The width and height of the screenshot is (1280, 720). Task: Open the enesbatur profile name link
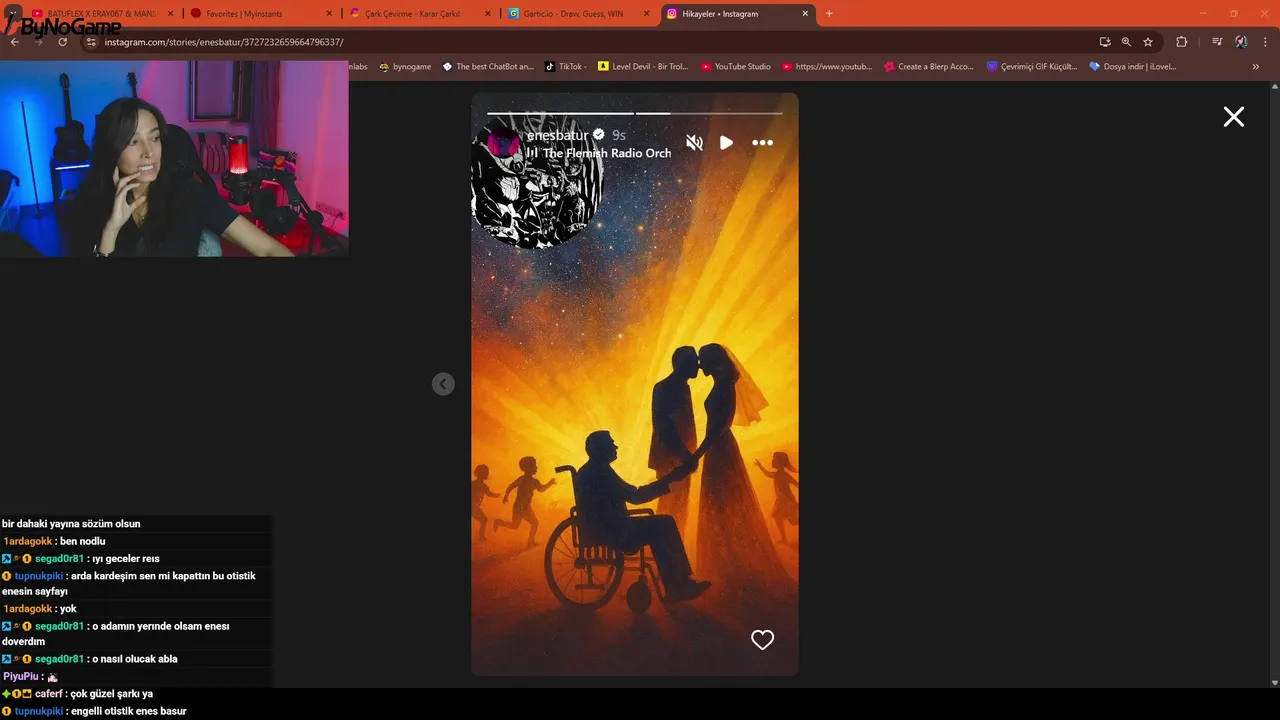tap(558, 135)
